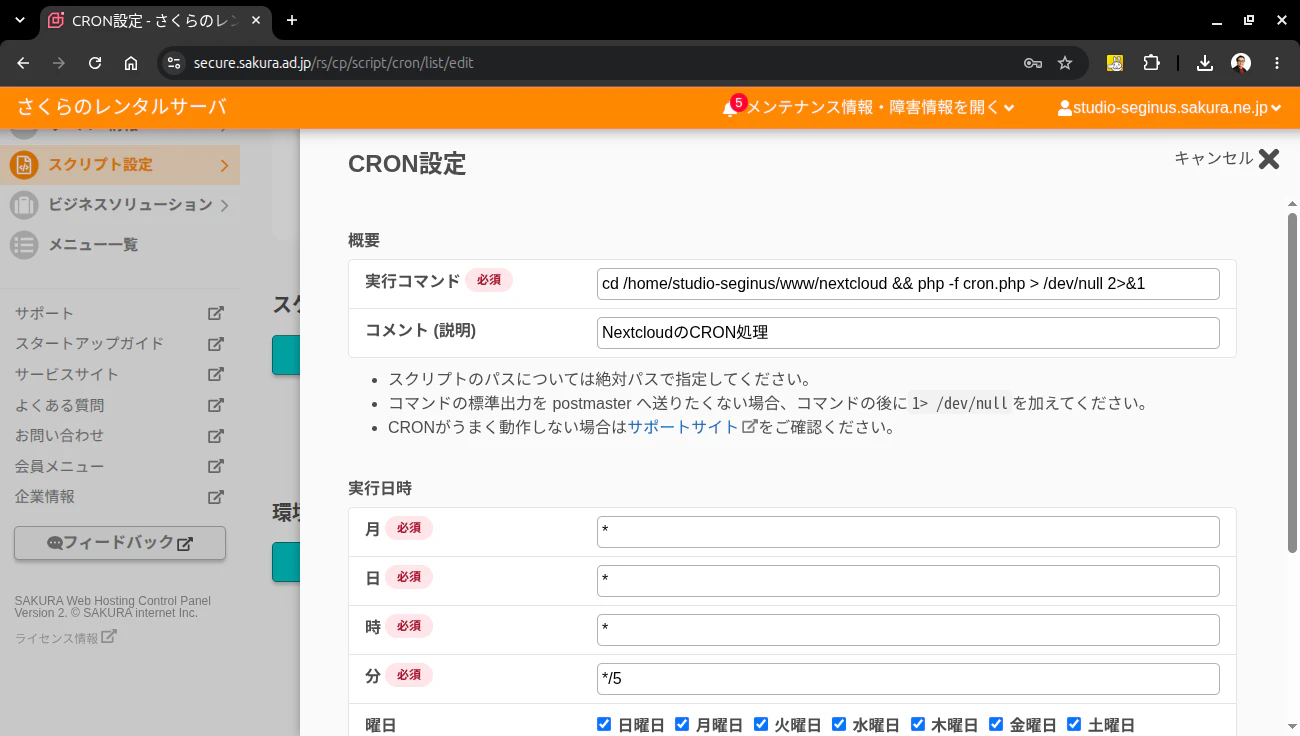Click the browser back arrow

23,63
